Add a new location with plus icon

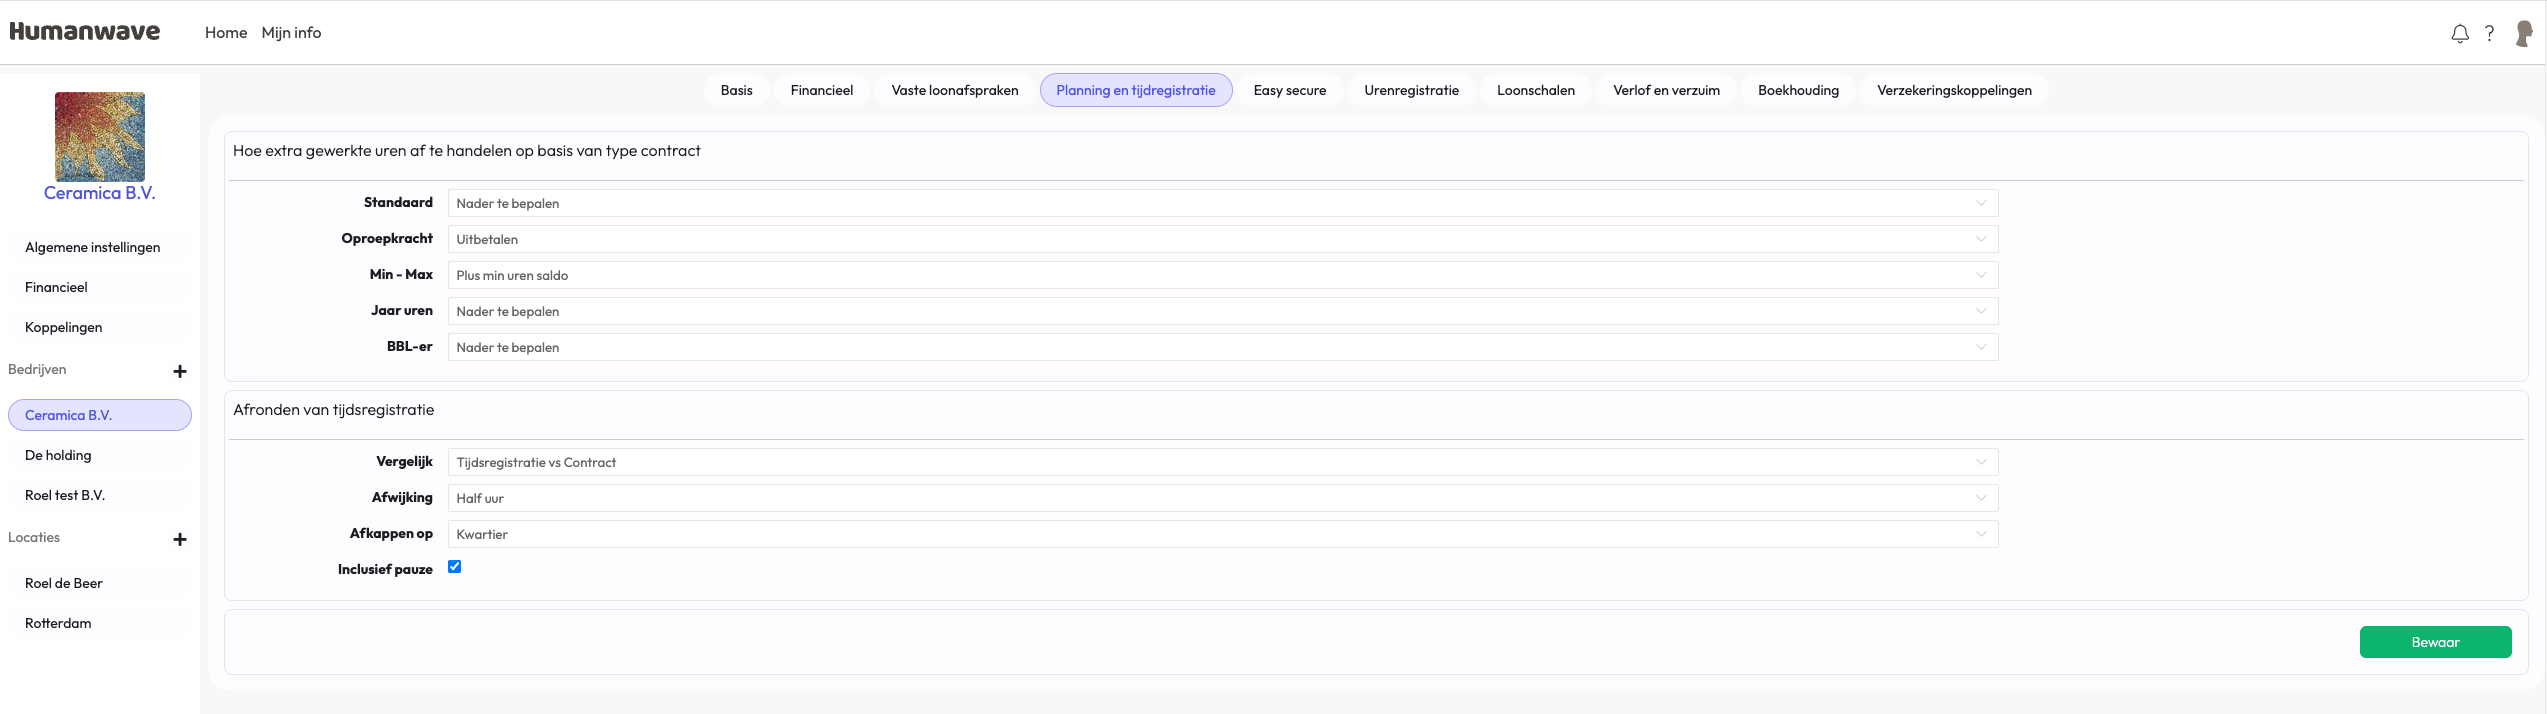click(x=180, y=539)
